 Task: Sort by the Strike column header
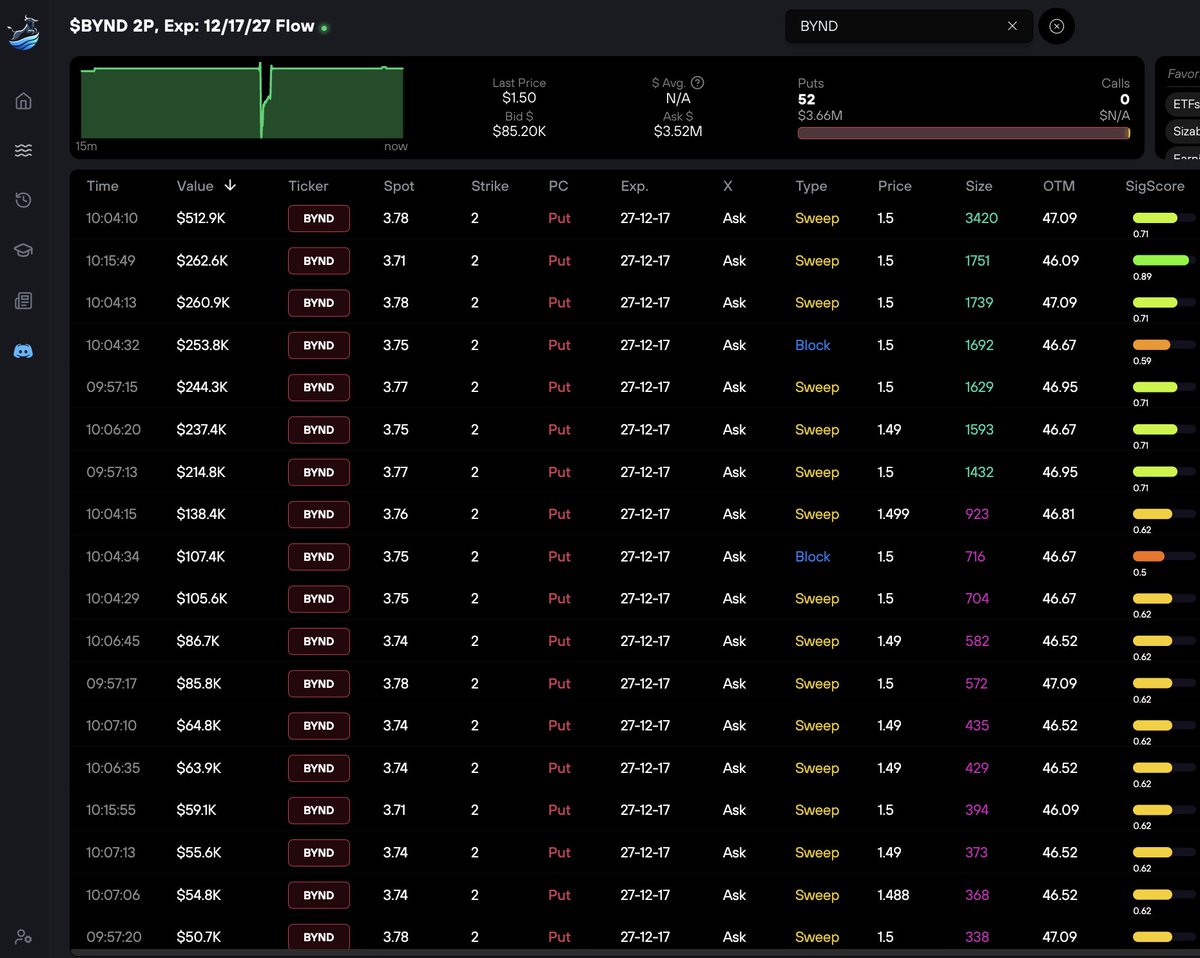[490, 186]
